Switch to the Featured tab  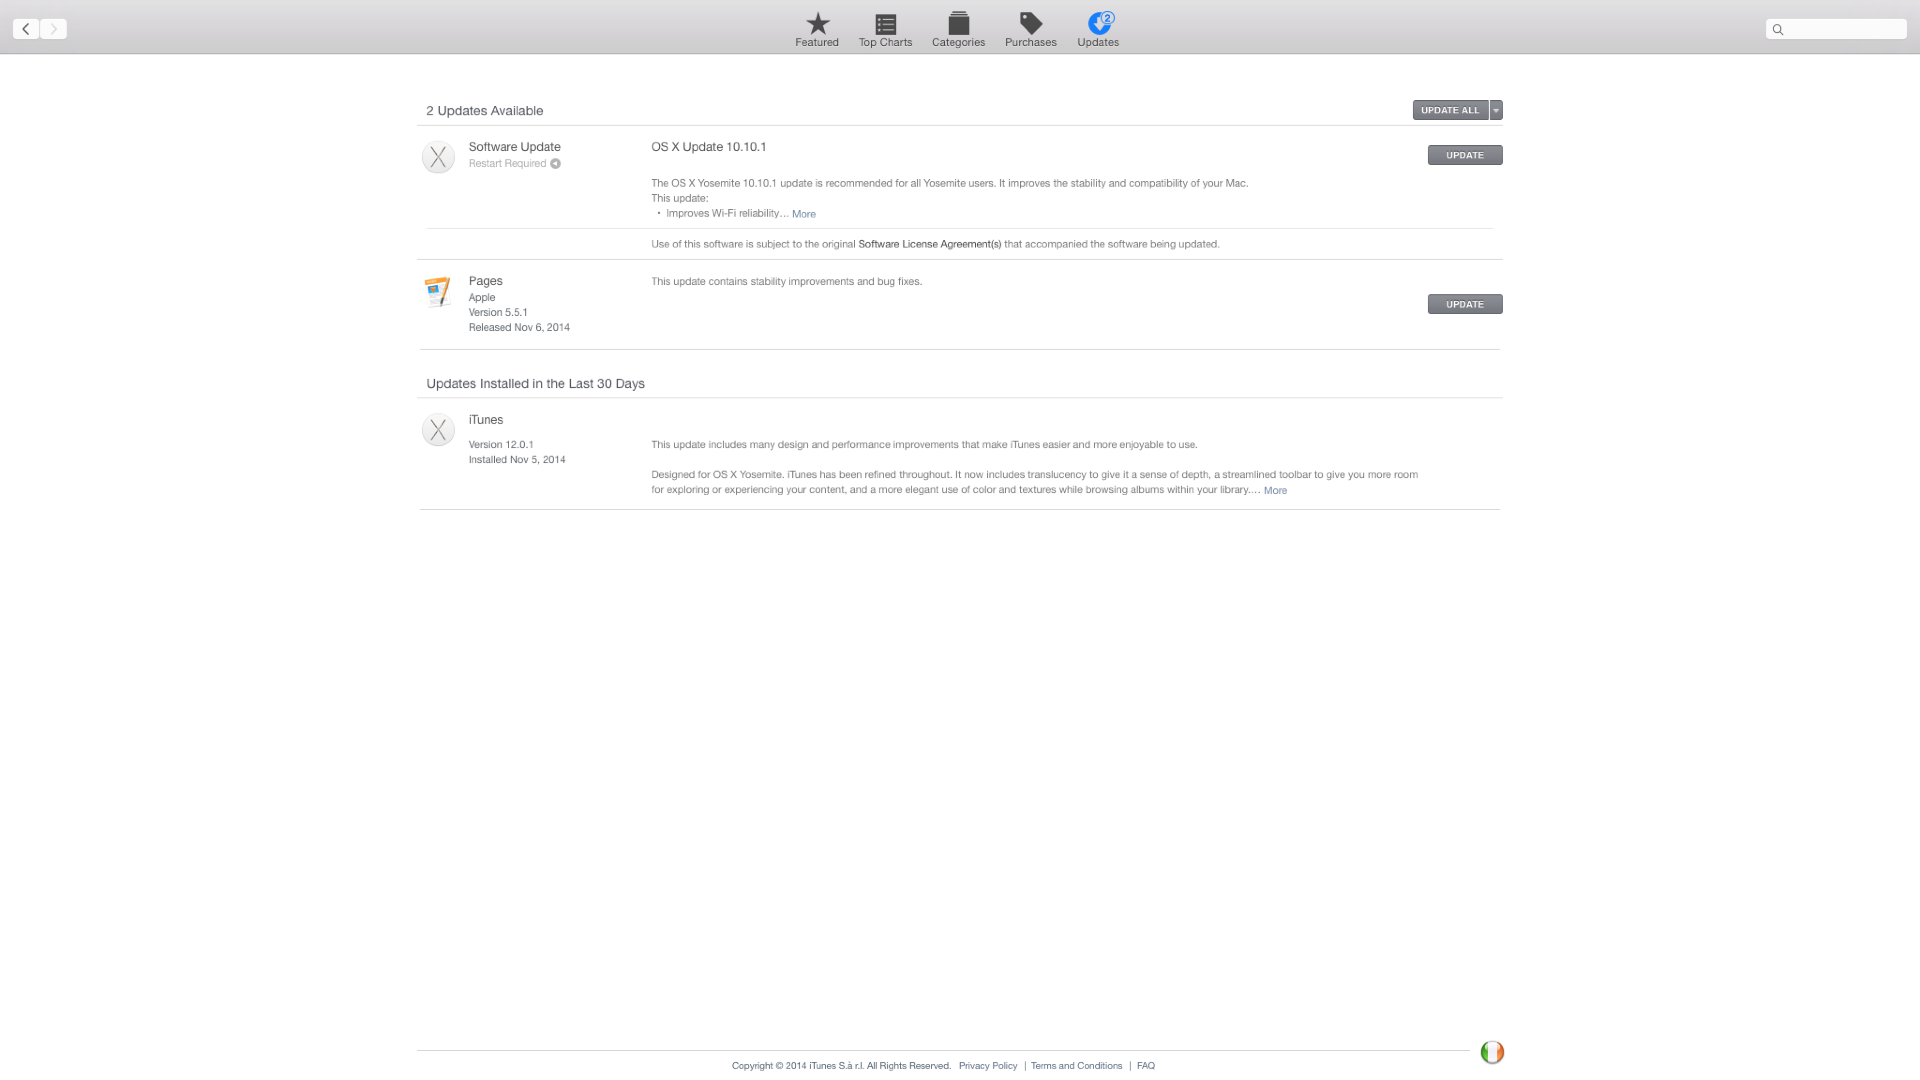tap(816, 29)
